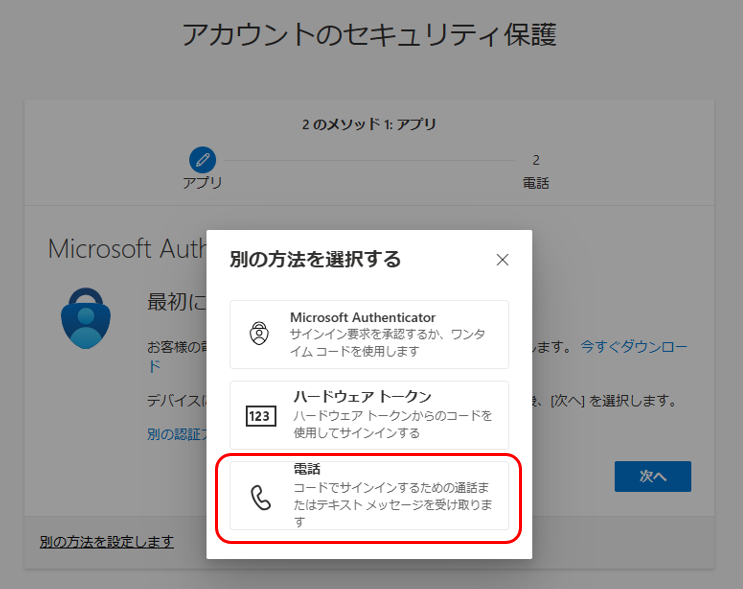Click the large blue Authenticator shield logo
This screenshot has height=589, width=743.
click(86, 318)
